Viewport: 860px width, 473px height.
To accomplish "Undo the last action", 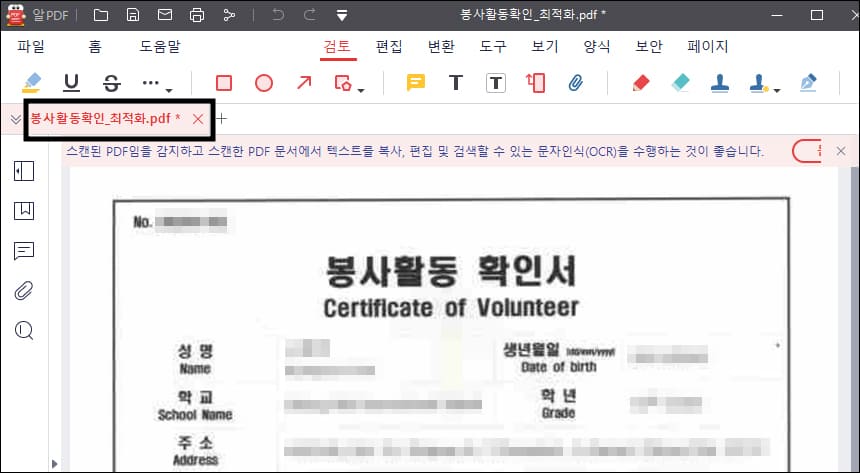I will 278,15.
